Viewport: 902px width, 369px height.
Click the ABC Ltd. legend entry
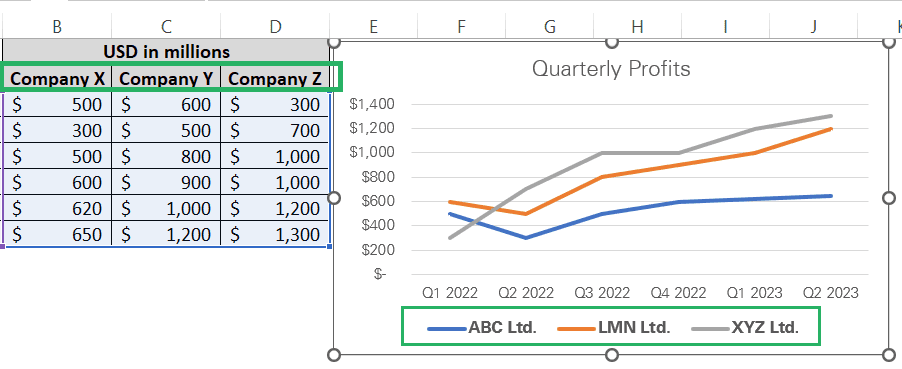tap(482, 328)
